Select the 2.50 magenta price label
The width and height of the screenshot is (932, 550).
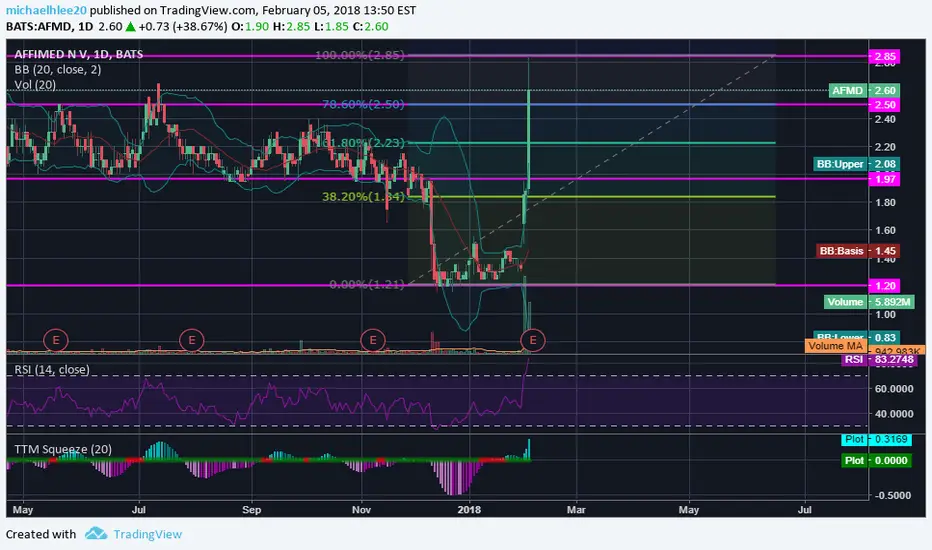pyautogui.click(x=884, y=105)
